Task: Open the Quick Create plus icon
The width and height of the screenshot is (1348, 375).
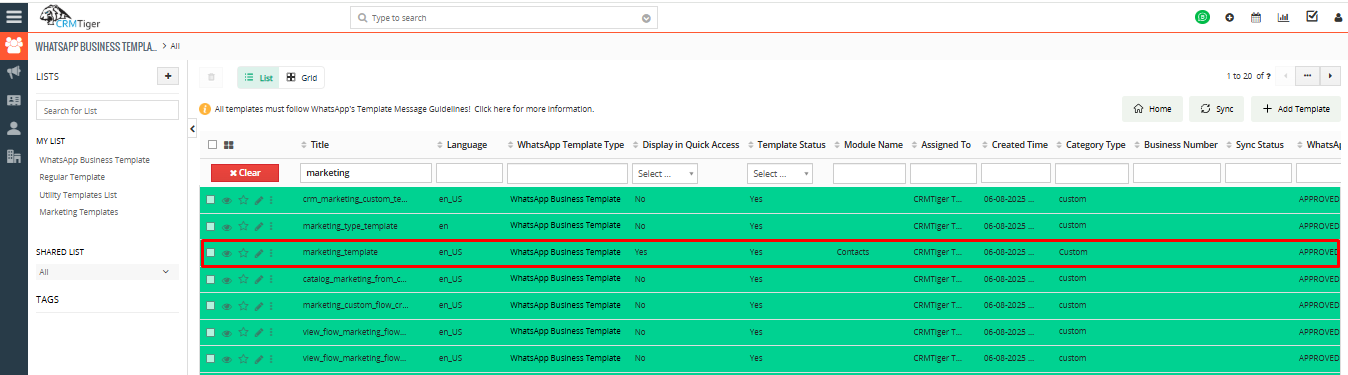Action: click(x=1229, y=18)
